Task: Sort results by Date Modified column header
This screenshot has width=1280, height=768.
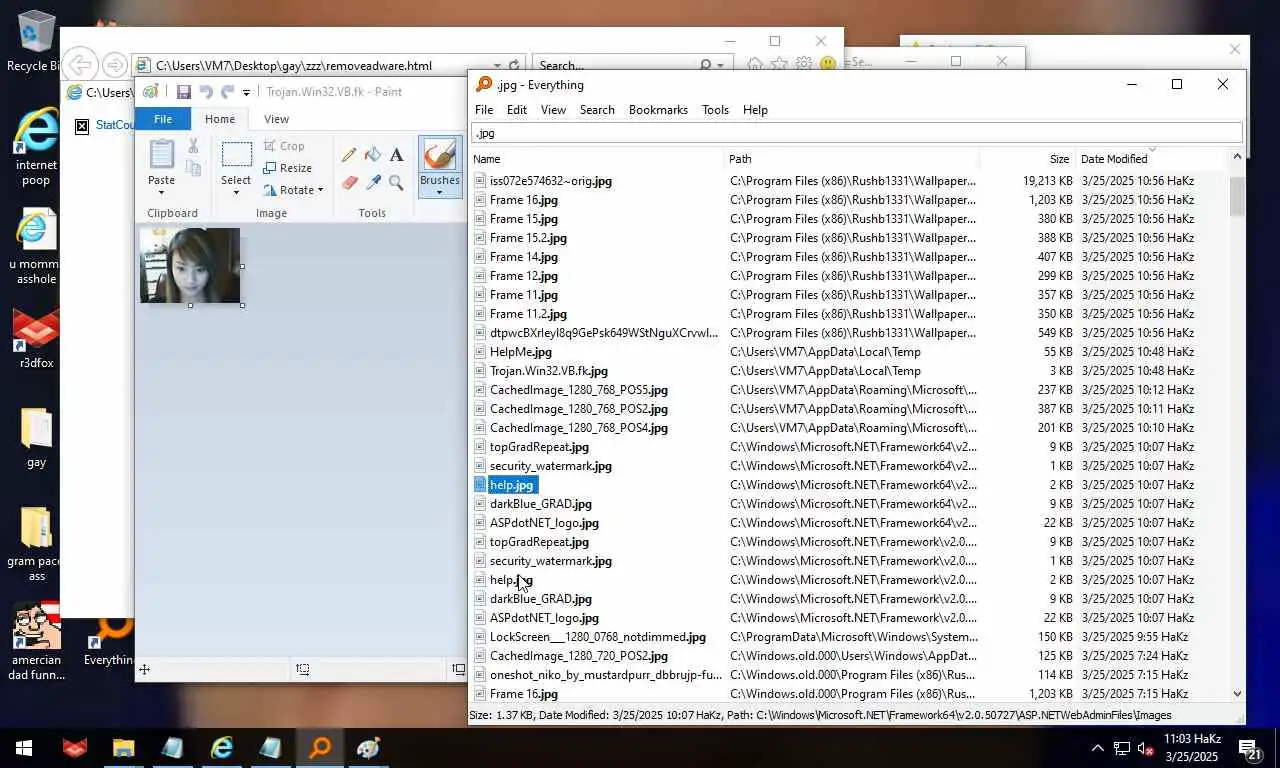Action: click(x=1151, y=159)
